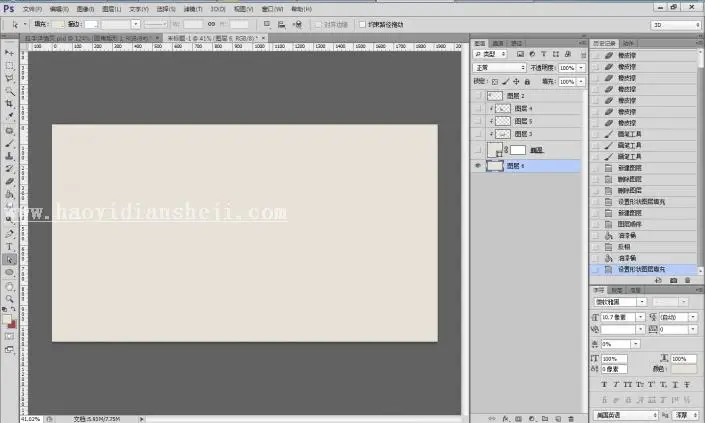Viewport: 705px width, 423px height.
Task: Switch to the 未标题-1 document tab
Action: point(213,38)
